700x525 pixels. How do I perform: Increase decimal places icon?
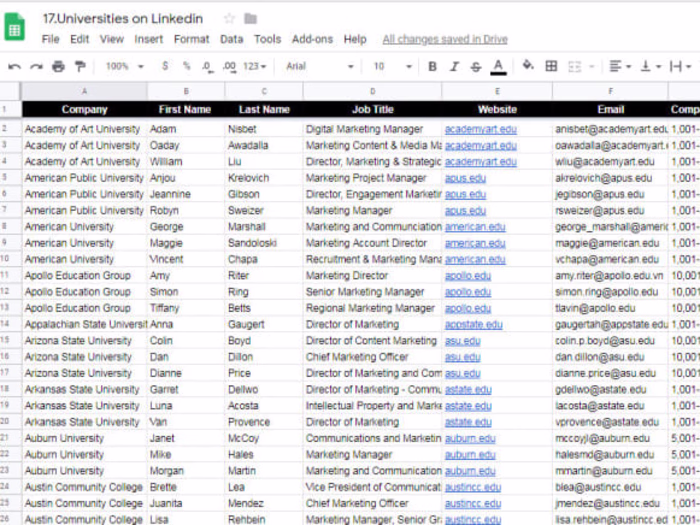tap(229, 67)
